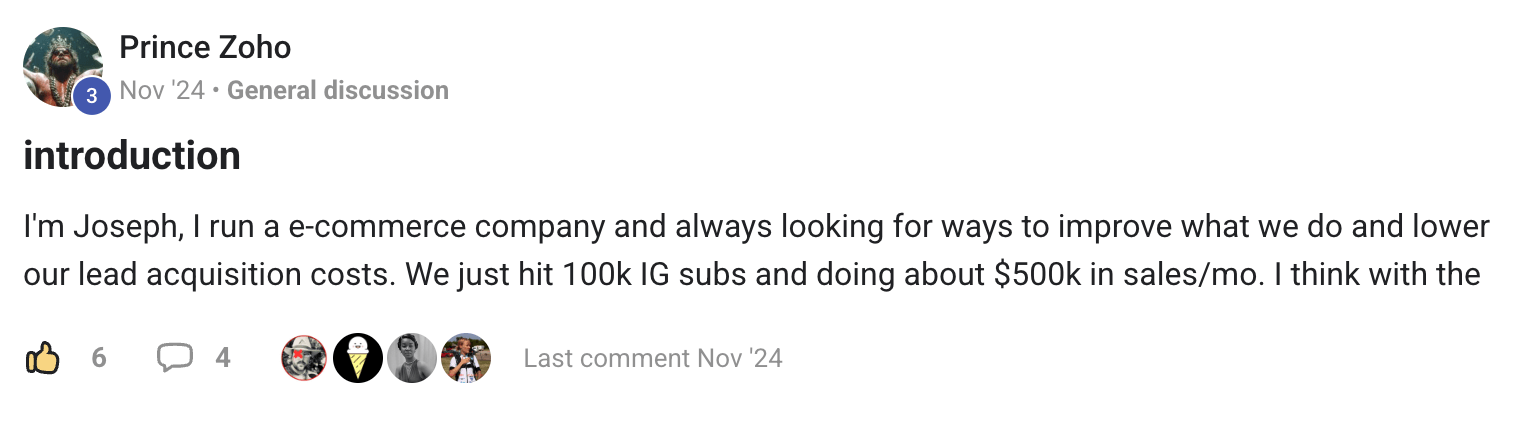Filter by General discussion category
1518x424 pixels.
338,91
